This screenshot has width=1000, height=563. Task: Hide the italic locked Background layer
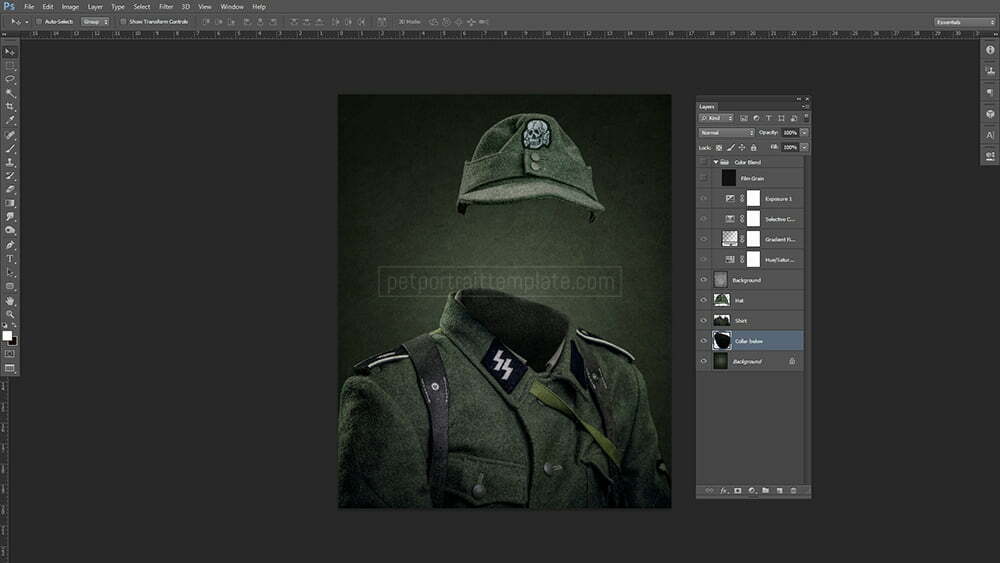pos(703,362)
